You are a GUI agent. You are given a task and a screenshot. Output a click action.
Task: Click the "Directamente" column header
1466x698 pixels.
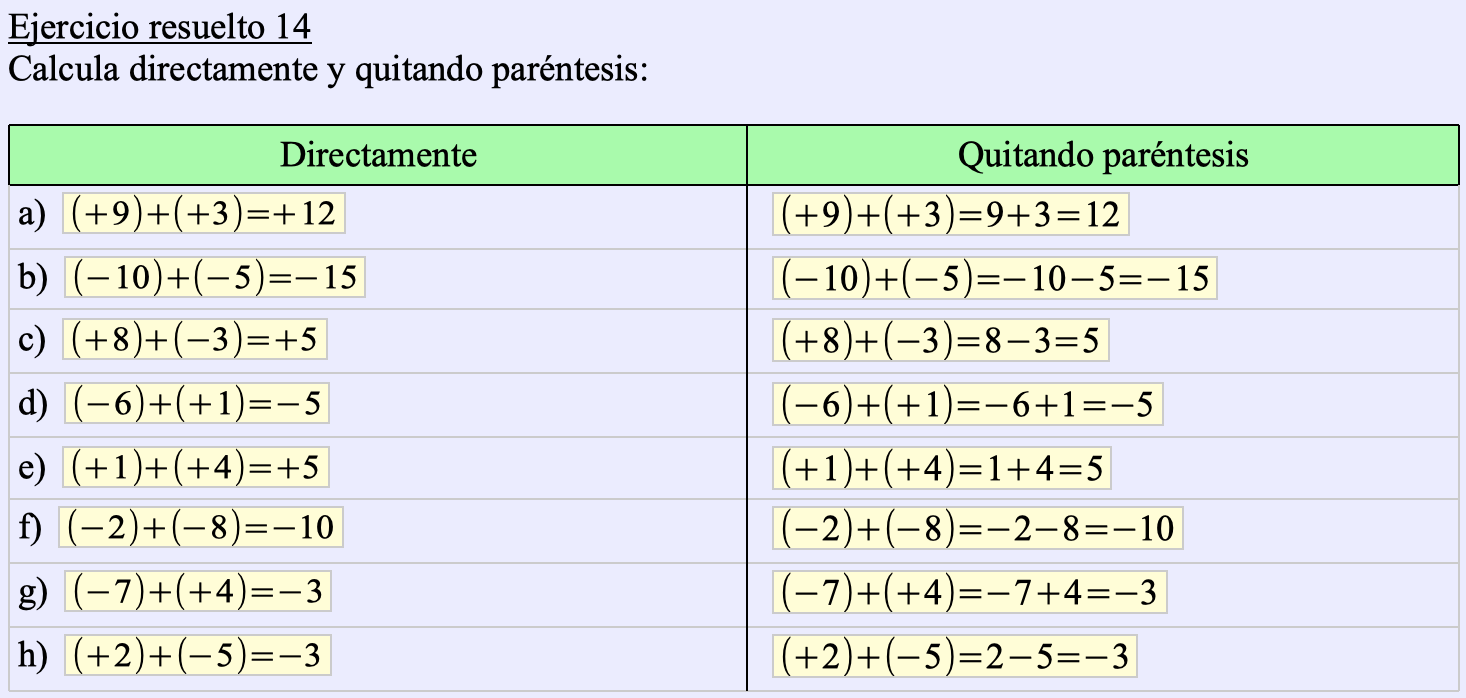(x=378, y=155)
